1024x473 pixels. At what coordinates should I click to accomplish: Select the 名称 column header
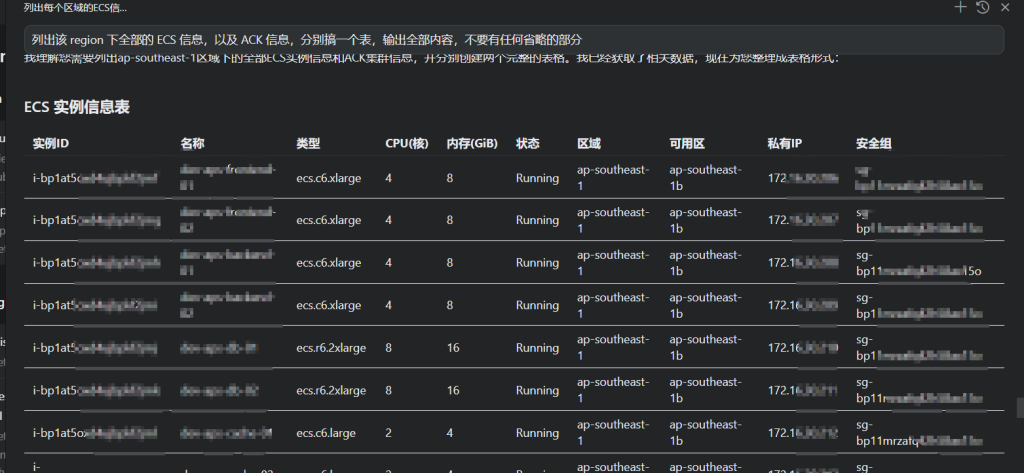pos(193,144)
